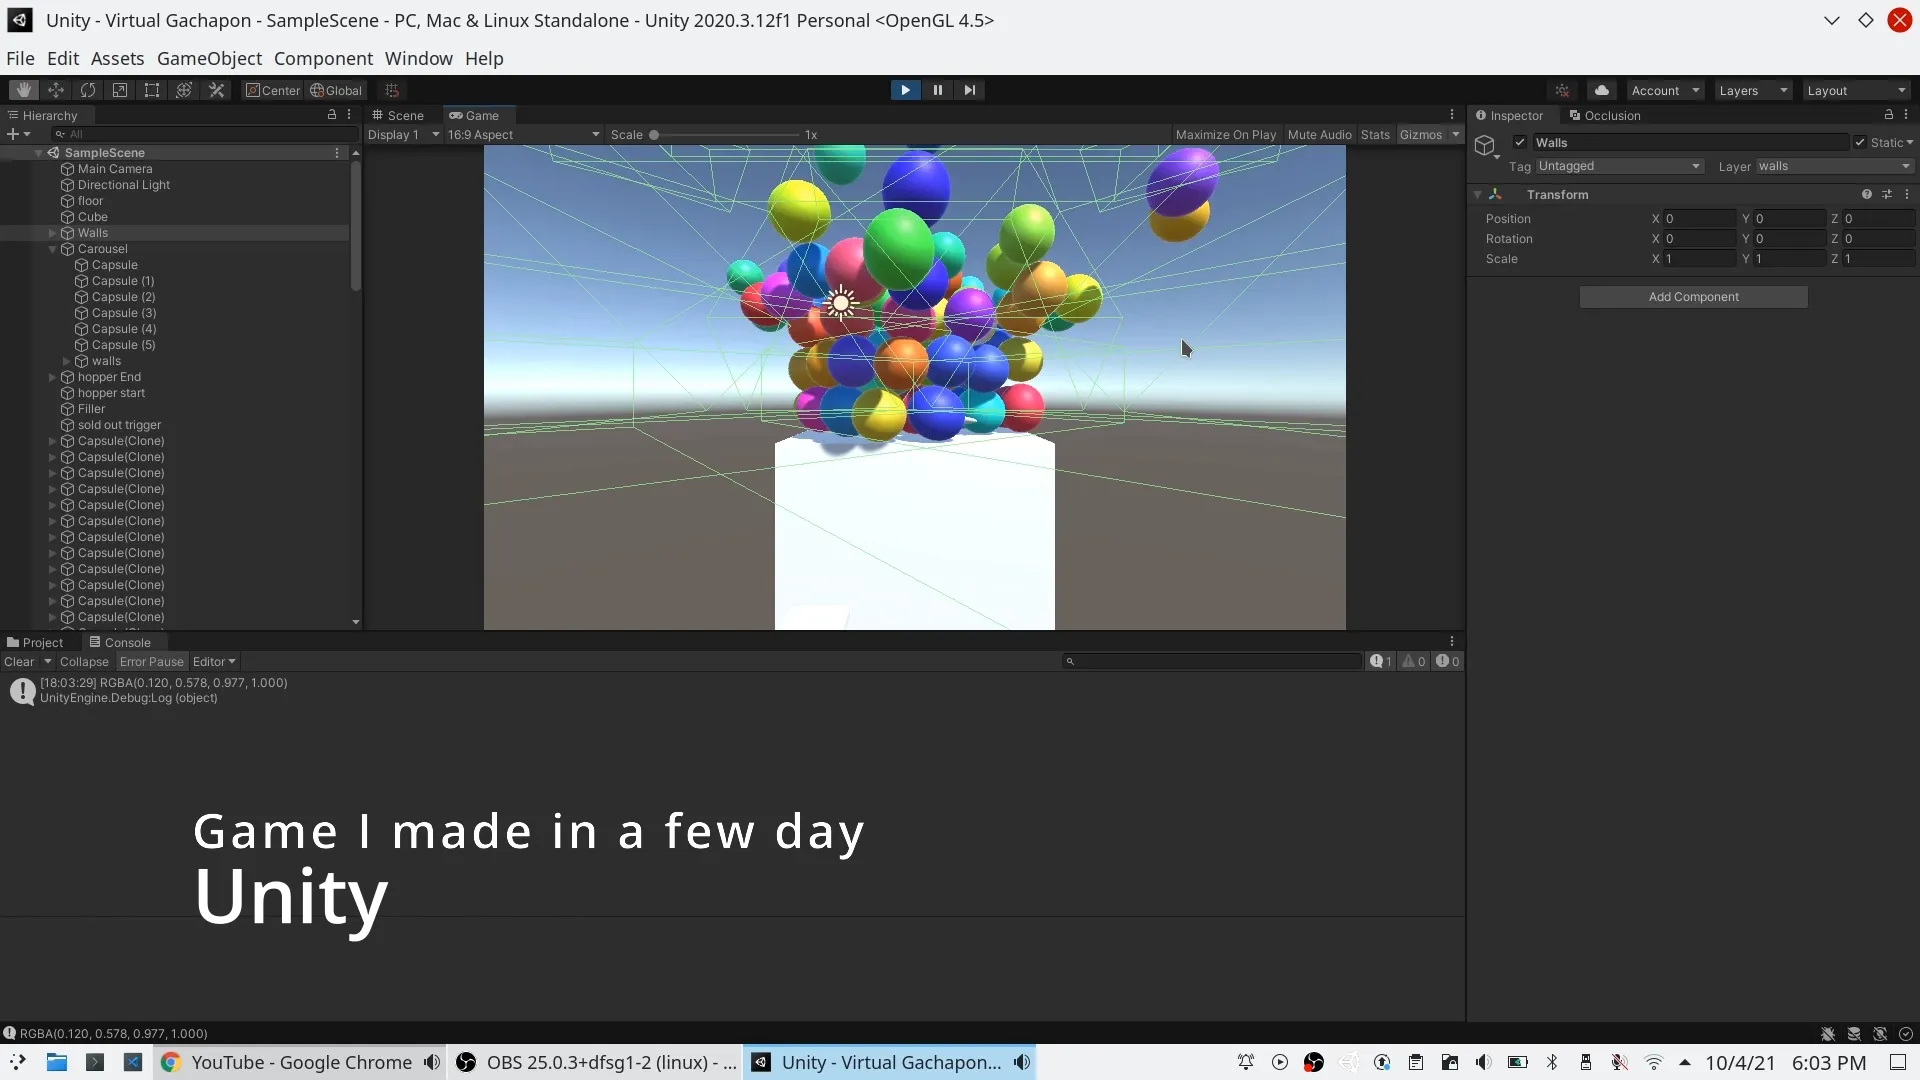Image resolution: width=1920 pixels, height=1080 pixels.
Task: Click the Add Component button in Inspector
Action: [1693, 297]
